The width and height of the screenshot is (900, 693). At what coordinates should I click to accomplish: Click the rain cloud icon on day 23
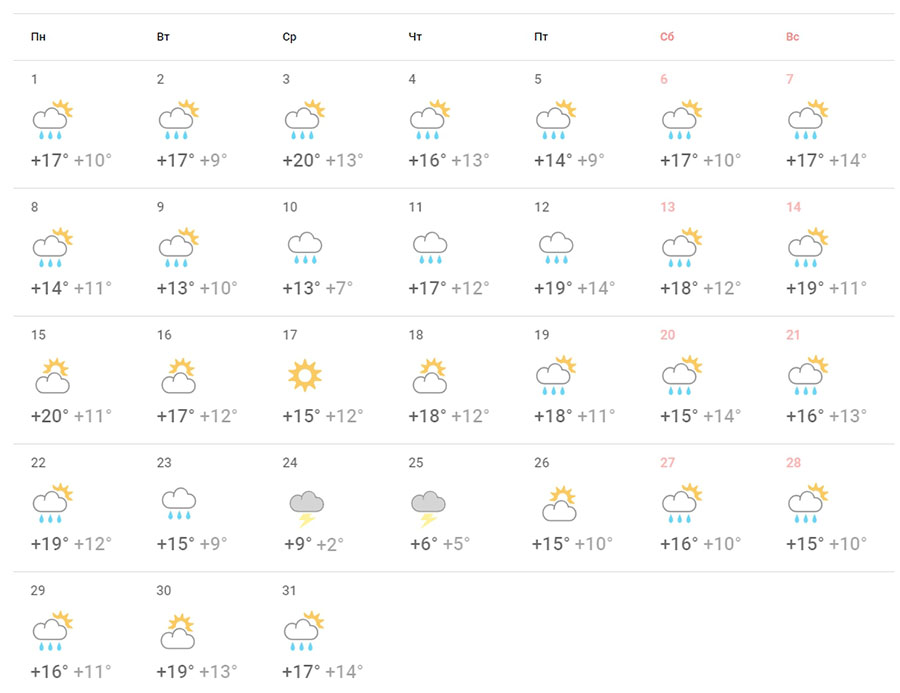click(x=178, y=504)
